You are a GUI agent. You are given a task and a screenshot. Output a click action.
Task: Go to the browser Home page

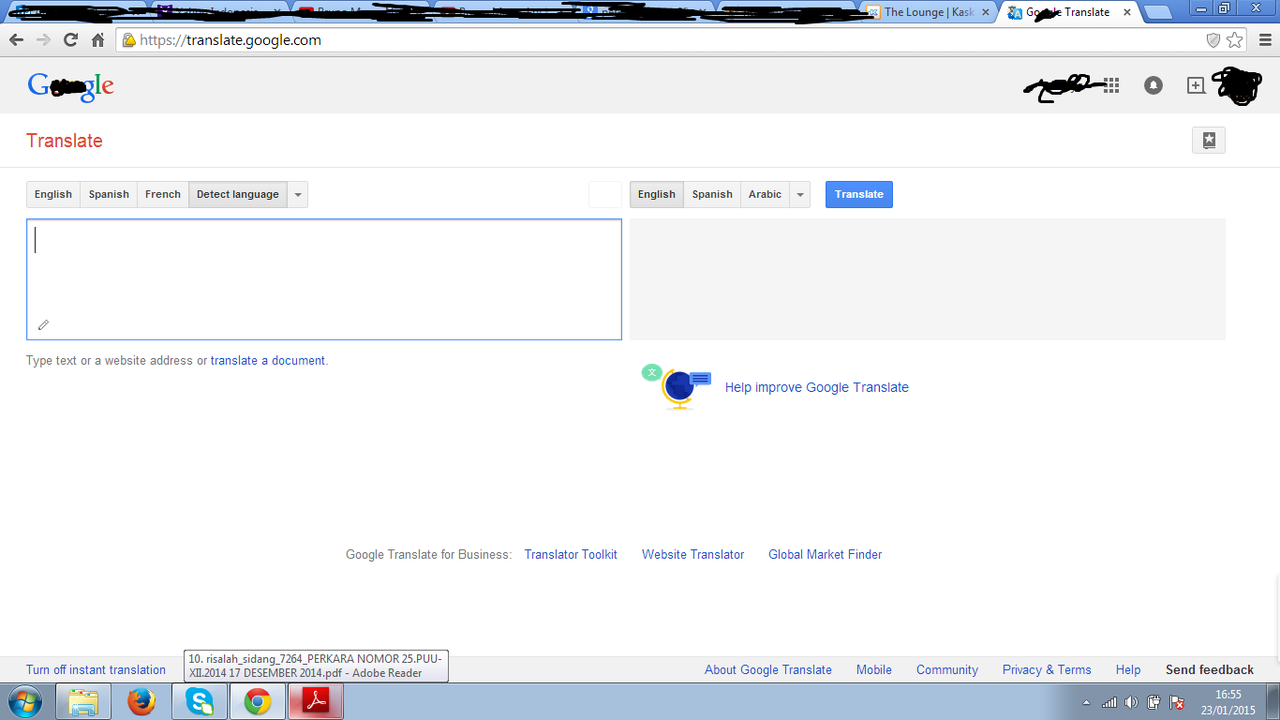97,40
